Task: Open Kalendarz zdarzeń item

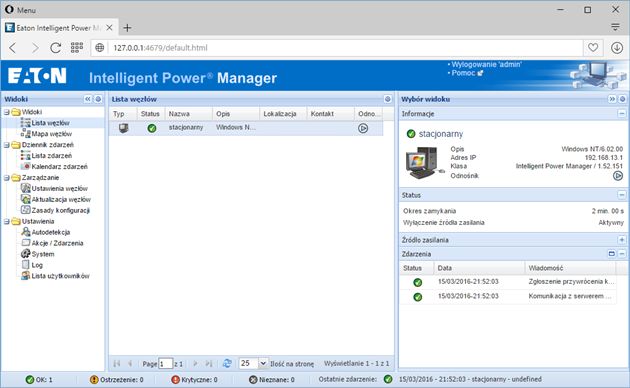Action: coord(59,166)
